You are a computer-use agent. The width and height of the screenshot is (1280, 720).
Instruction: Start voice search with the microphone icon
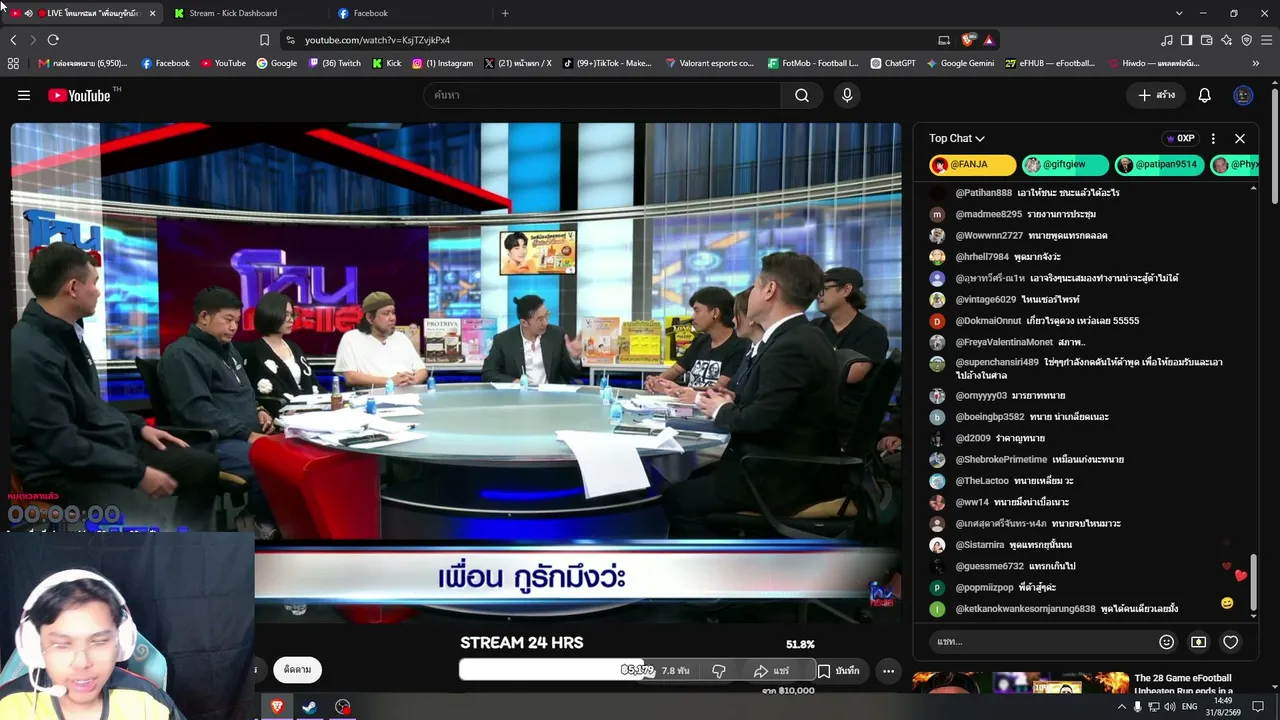pos(847,95)
